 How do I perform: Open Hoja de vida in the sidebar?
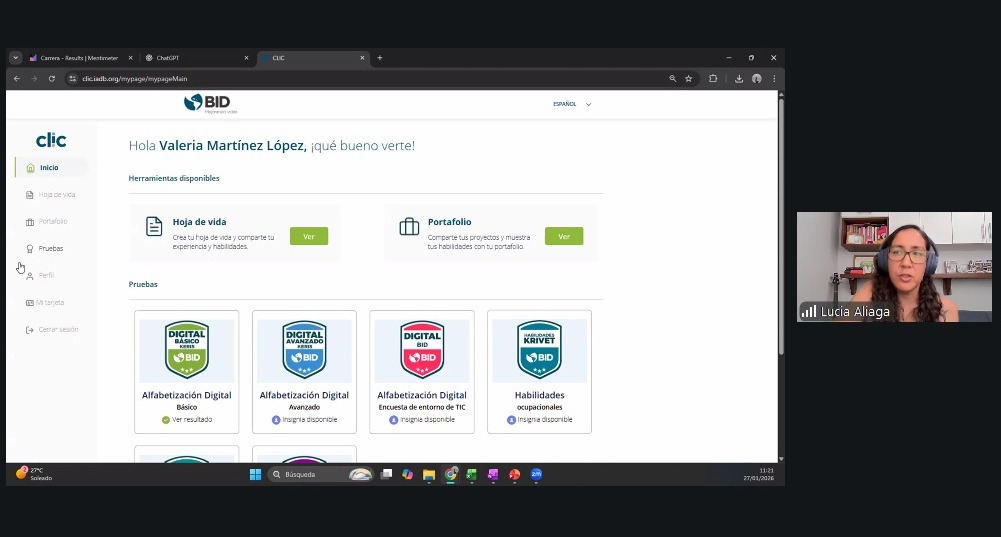coord(50,195)
